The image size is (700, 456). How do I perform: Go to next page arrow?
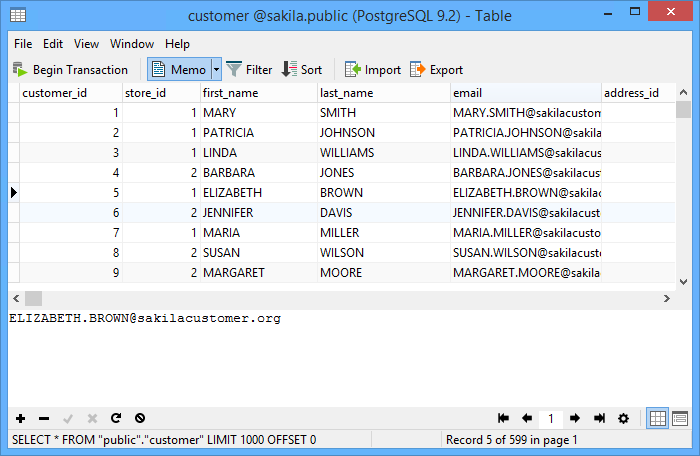575,418
